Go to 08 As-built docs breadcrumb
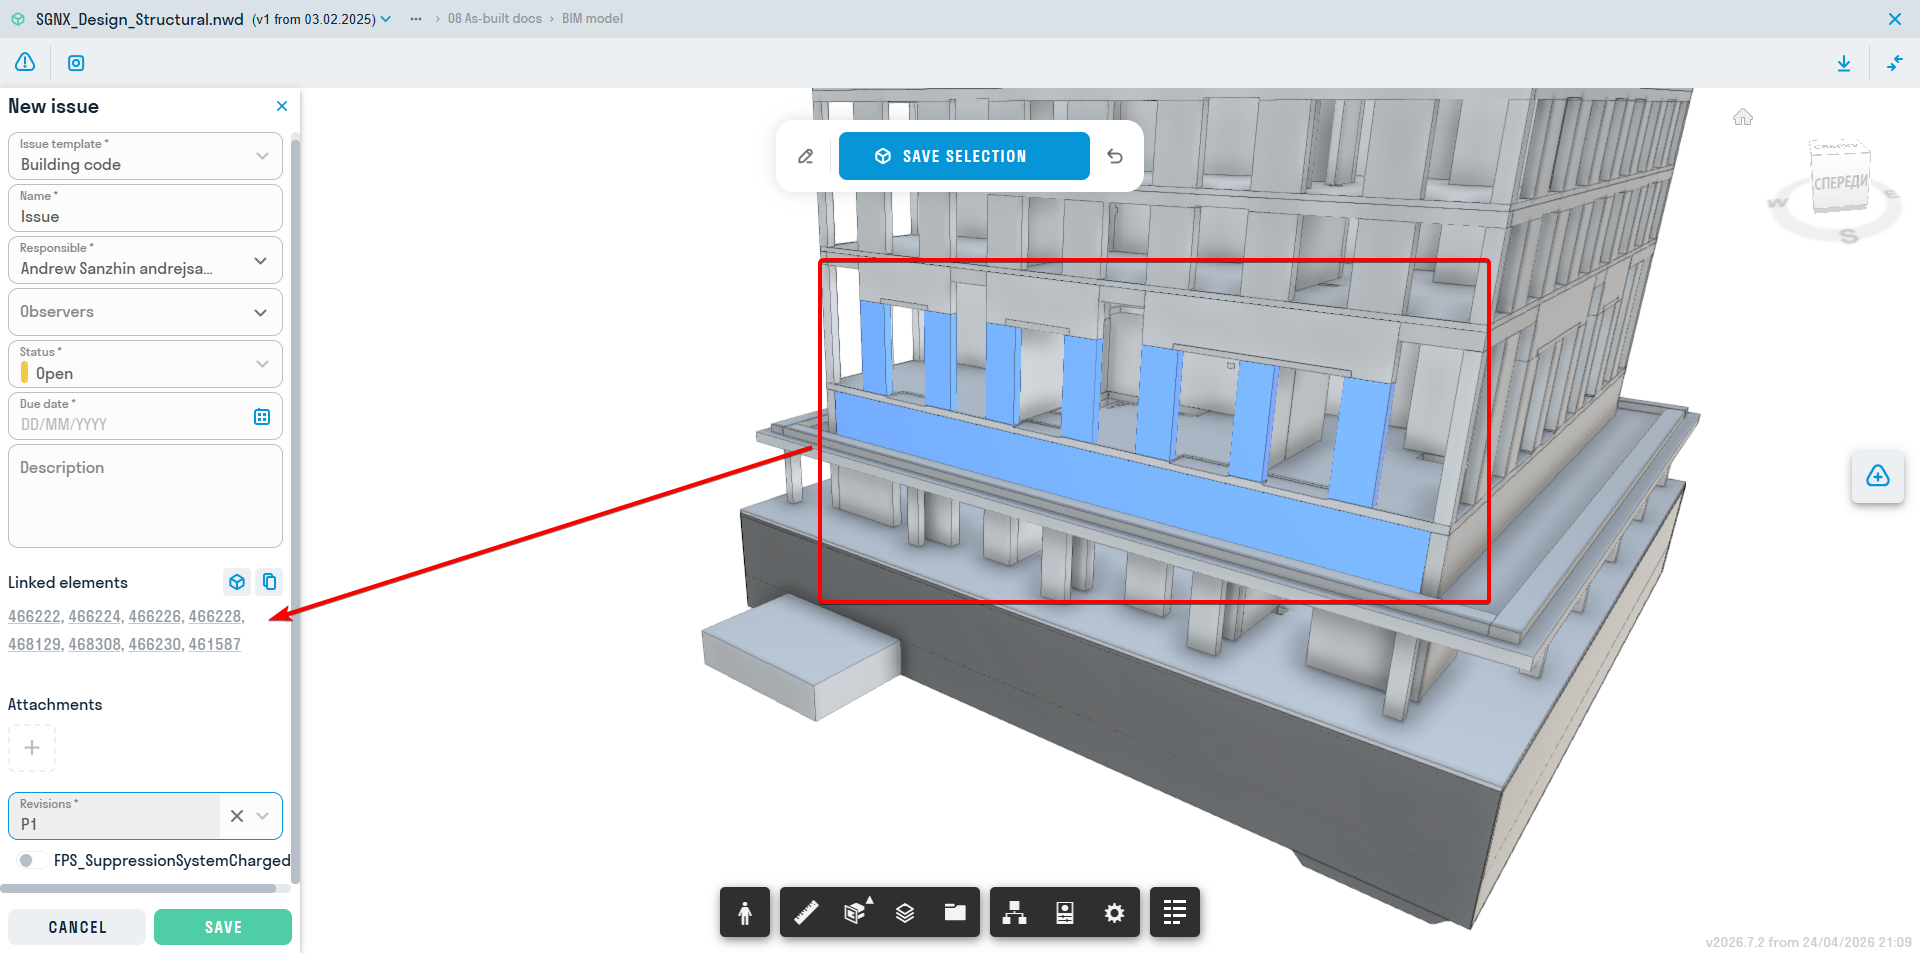Viewport: 1920px width, 953px height. (x=495, y=19)
